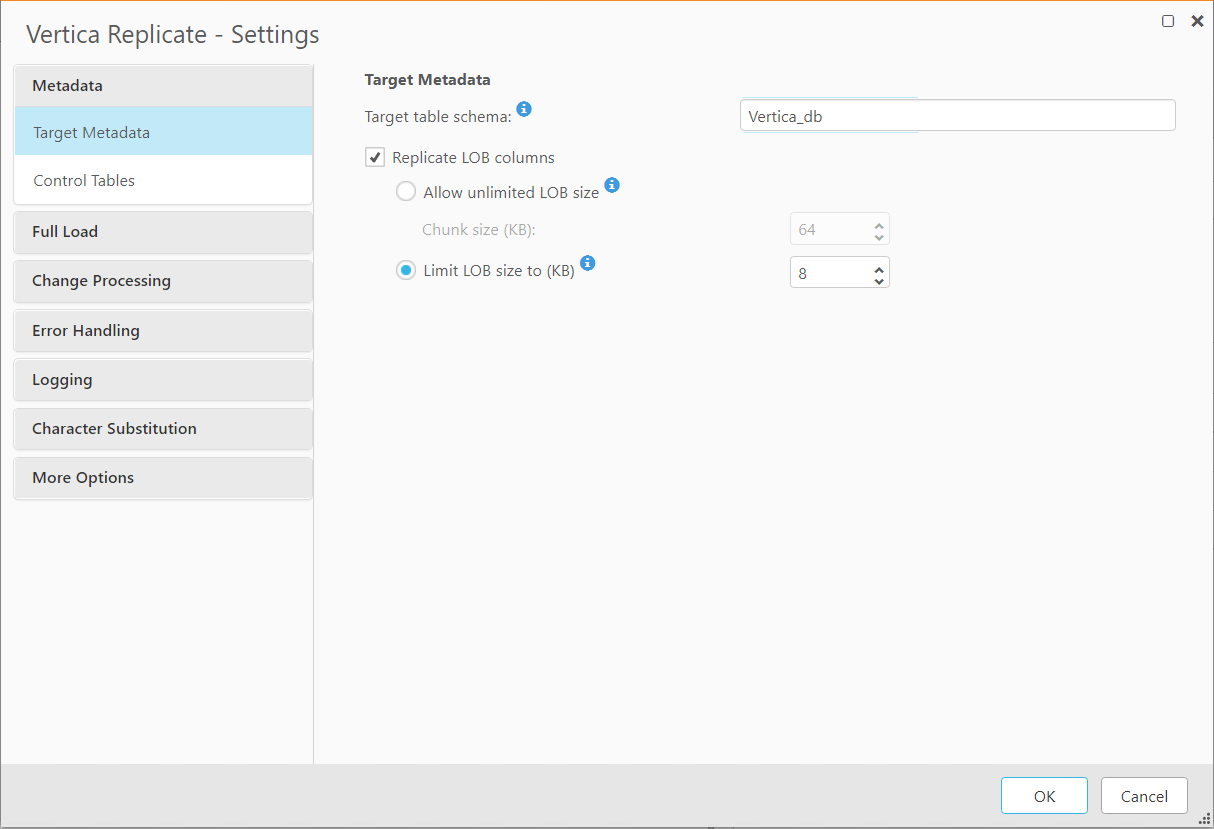Image resolution: width=1214 pixels, height=829 pixels.
Task: Select the Allow unlimited LOB size option
Action: point(406,191)
